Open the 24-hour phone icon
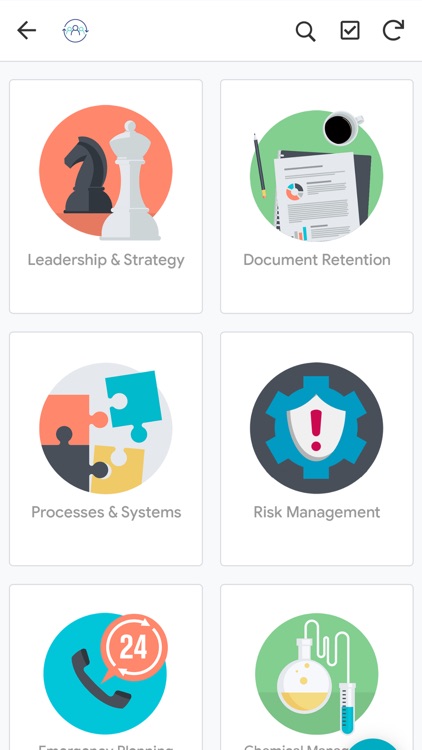This screenshot has height=750, width=422. point(106,673)
